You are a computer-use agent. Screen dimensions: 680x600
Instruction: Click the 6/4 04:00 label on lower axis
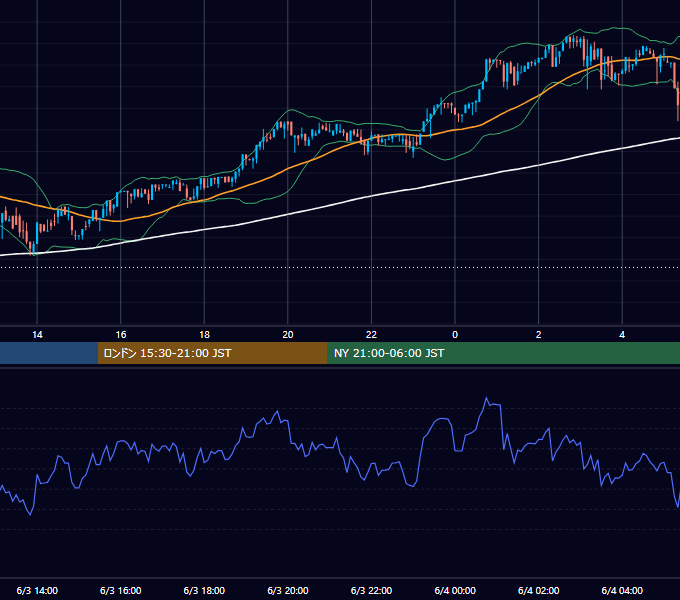tap(622, 590)
